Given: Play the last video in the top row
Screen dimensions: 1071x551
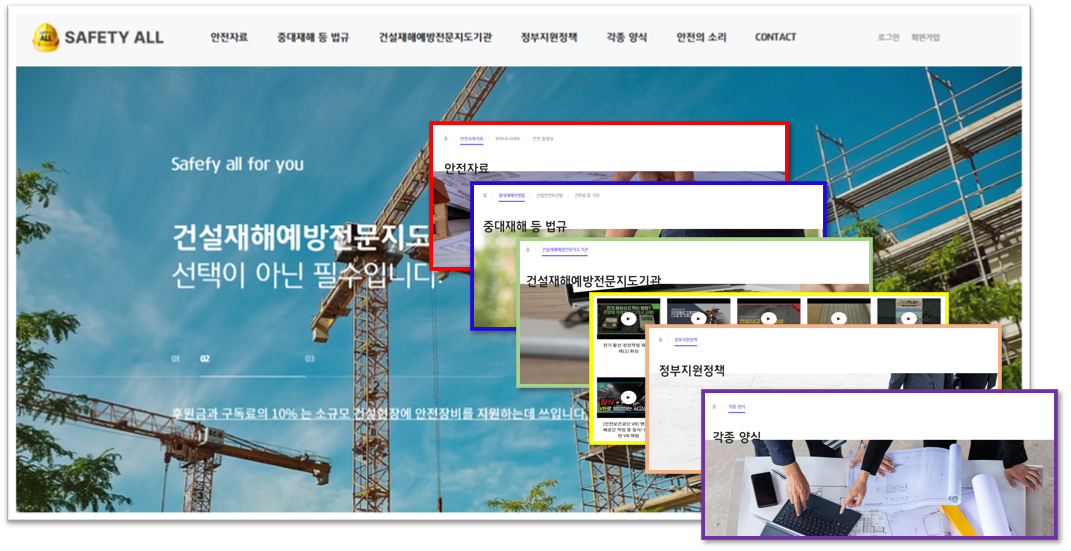Looking at the screenshot, I should click(x=908, y=319).
